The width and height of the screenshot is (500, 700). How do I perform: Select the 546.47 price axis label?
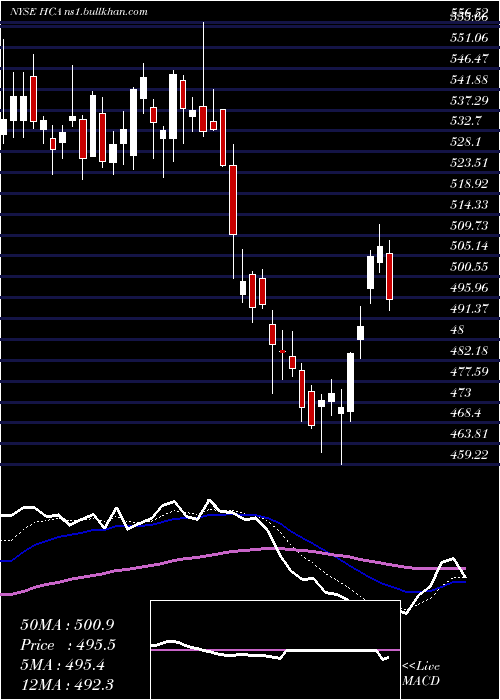(469, 59)
